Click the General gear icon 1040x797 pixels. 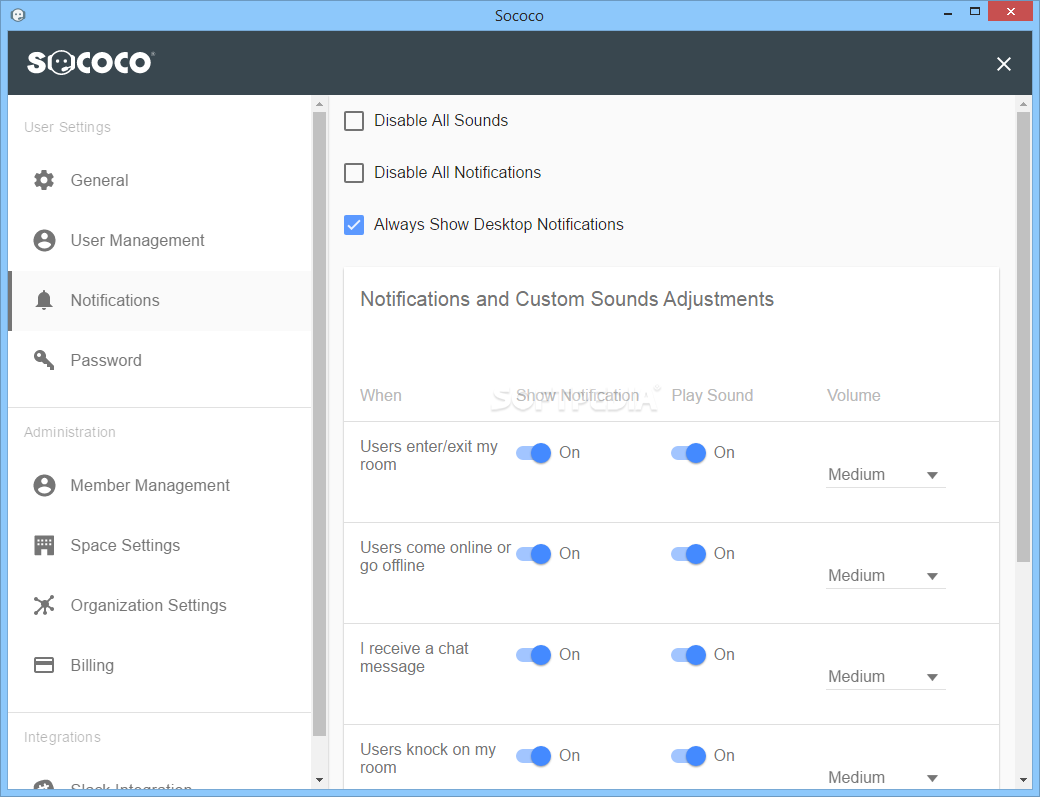44,180
